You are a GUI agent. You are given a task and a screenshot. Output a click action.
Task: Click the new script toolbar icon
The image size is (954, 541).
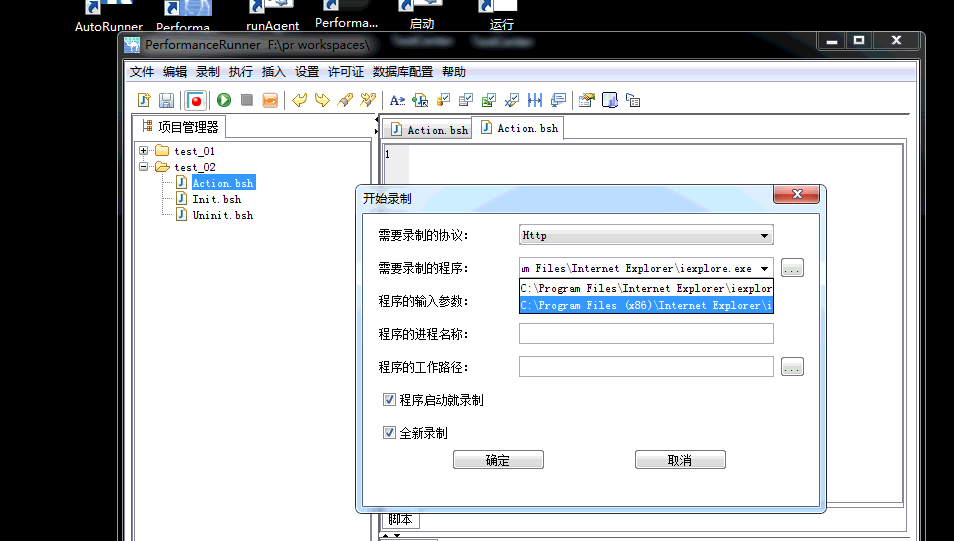(144, 100)
